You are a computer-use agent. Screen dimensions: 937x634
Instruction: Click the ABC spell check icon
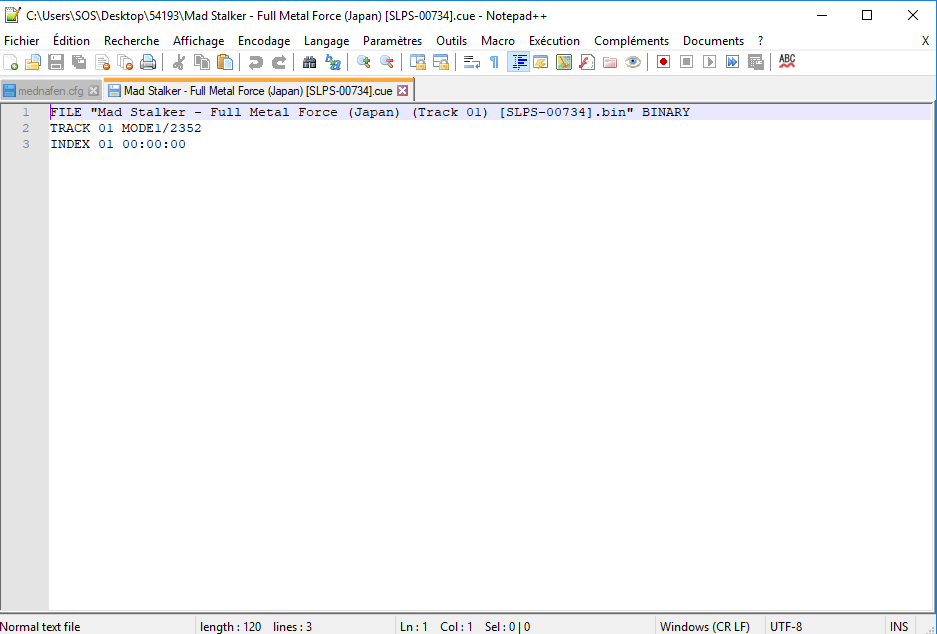coord(786,62)
